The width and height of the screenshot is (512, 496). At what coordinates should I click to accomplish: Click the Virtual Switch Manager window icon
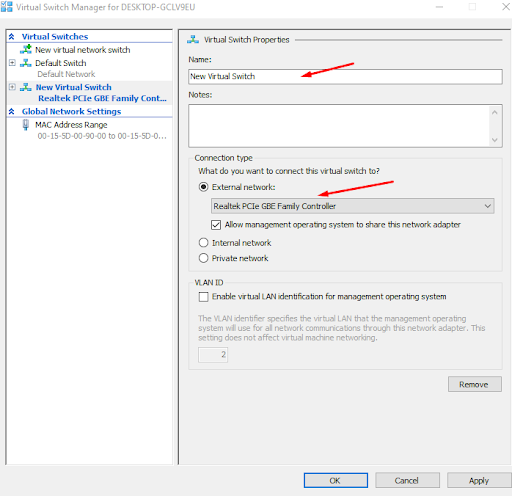click(x=6, y=7)
